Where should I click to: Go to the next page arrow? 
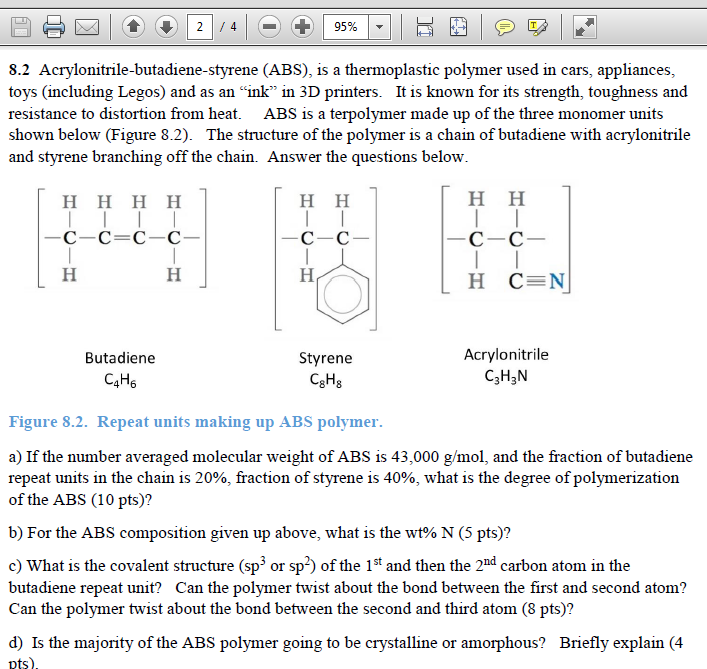pos(167,27)
